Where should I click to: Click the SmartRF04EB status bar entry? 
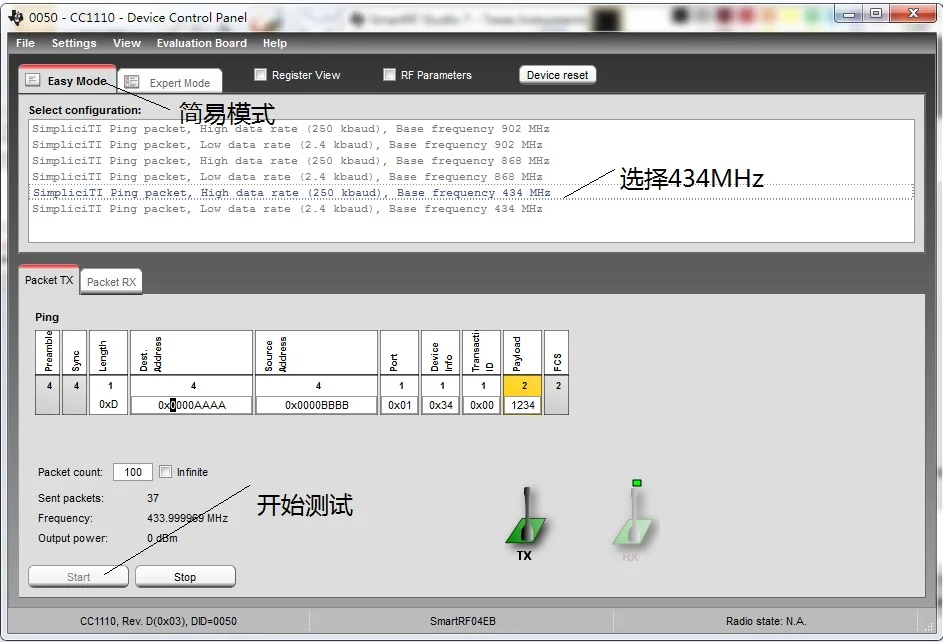[x=462, y=621]
